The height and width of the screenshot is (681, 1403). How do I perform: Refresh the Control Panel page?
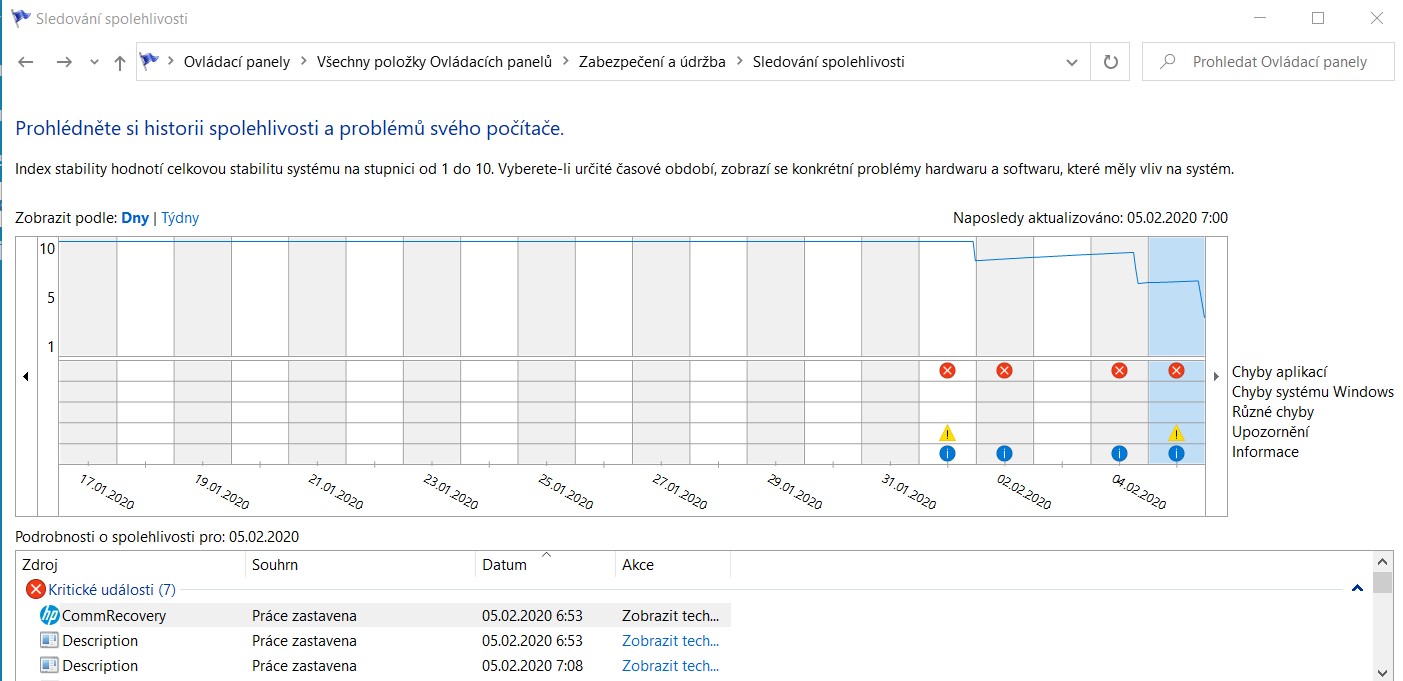(1110, 62)
